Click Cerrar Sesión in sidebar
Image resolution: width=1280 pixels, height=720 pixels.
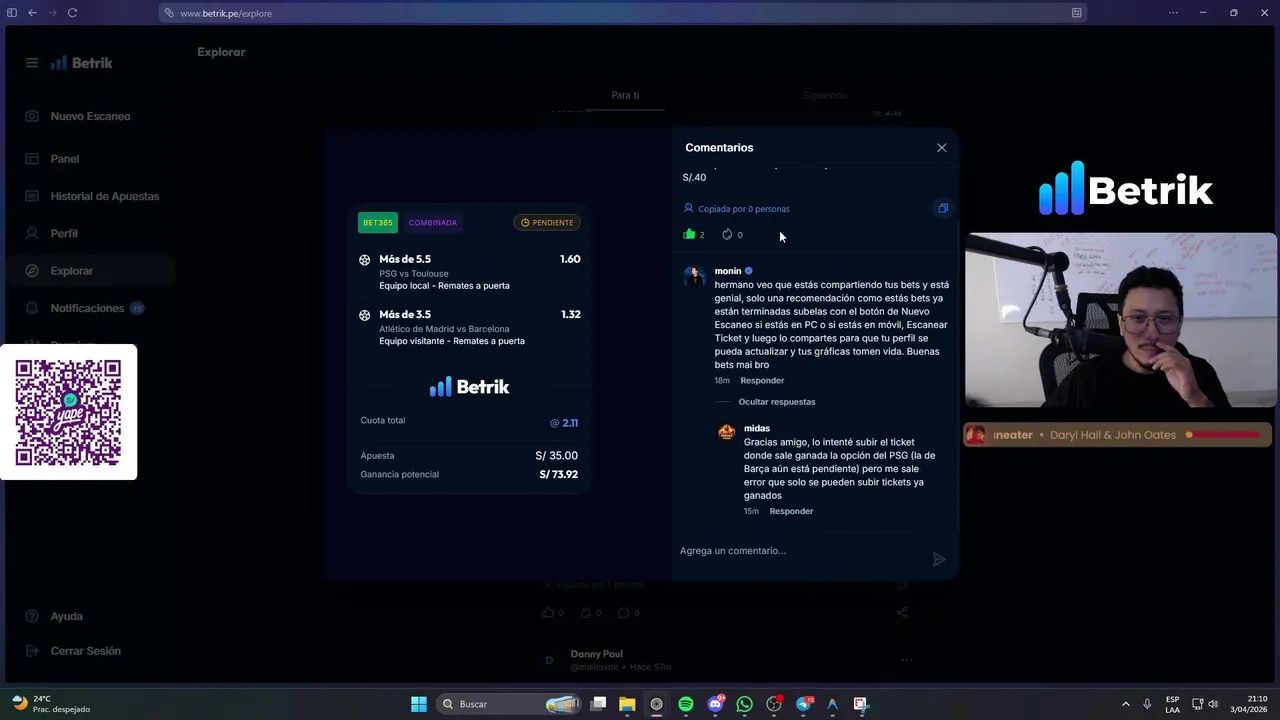pyautogui.click(x=86, y=651)
